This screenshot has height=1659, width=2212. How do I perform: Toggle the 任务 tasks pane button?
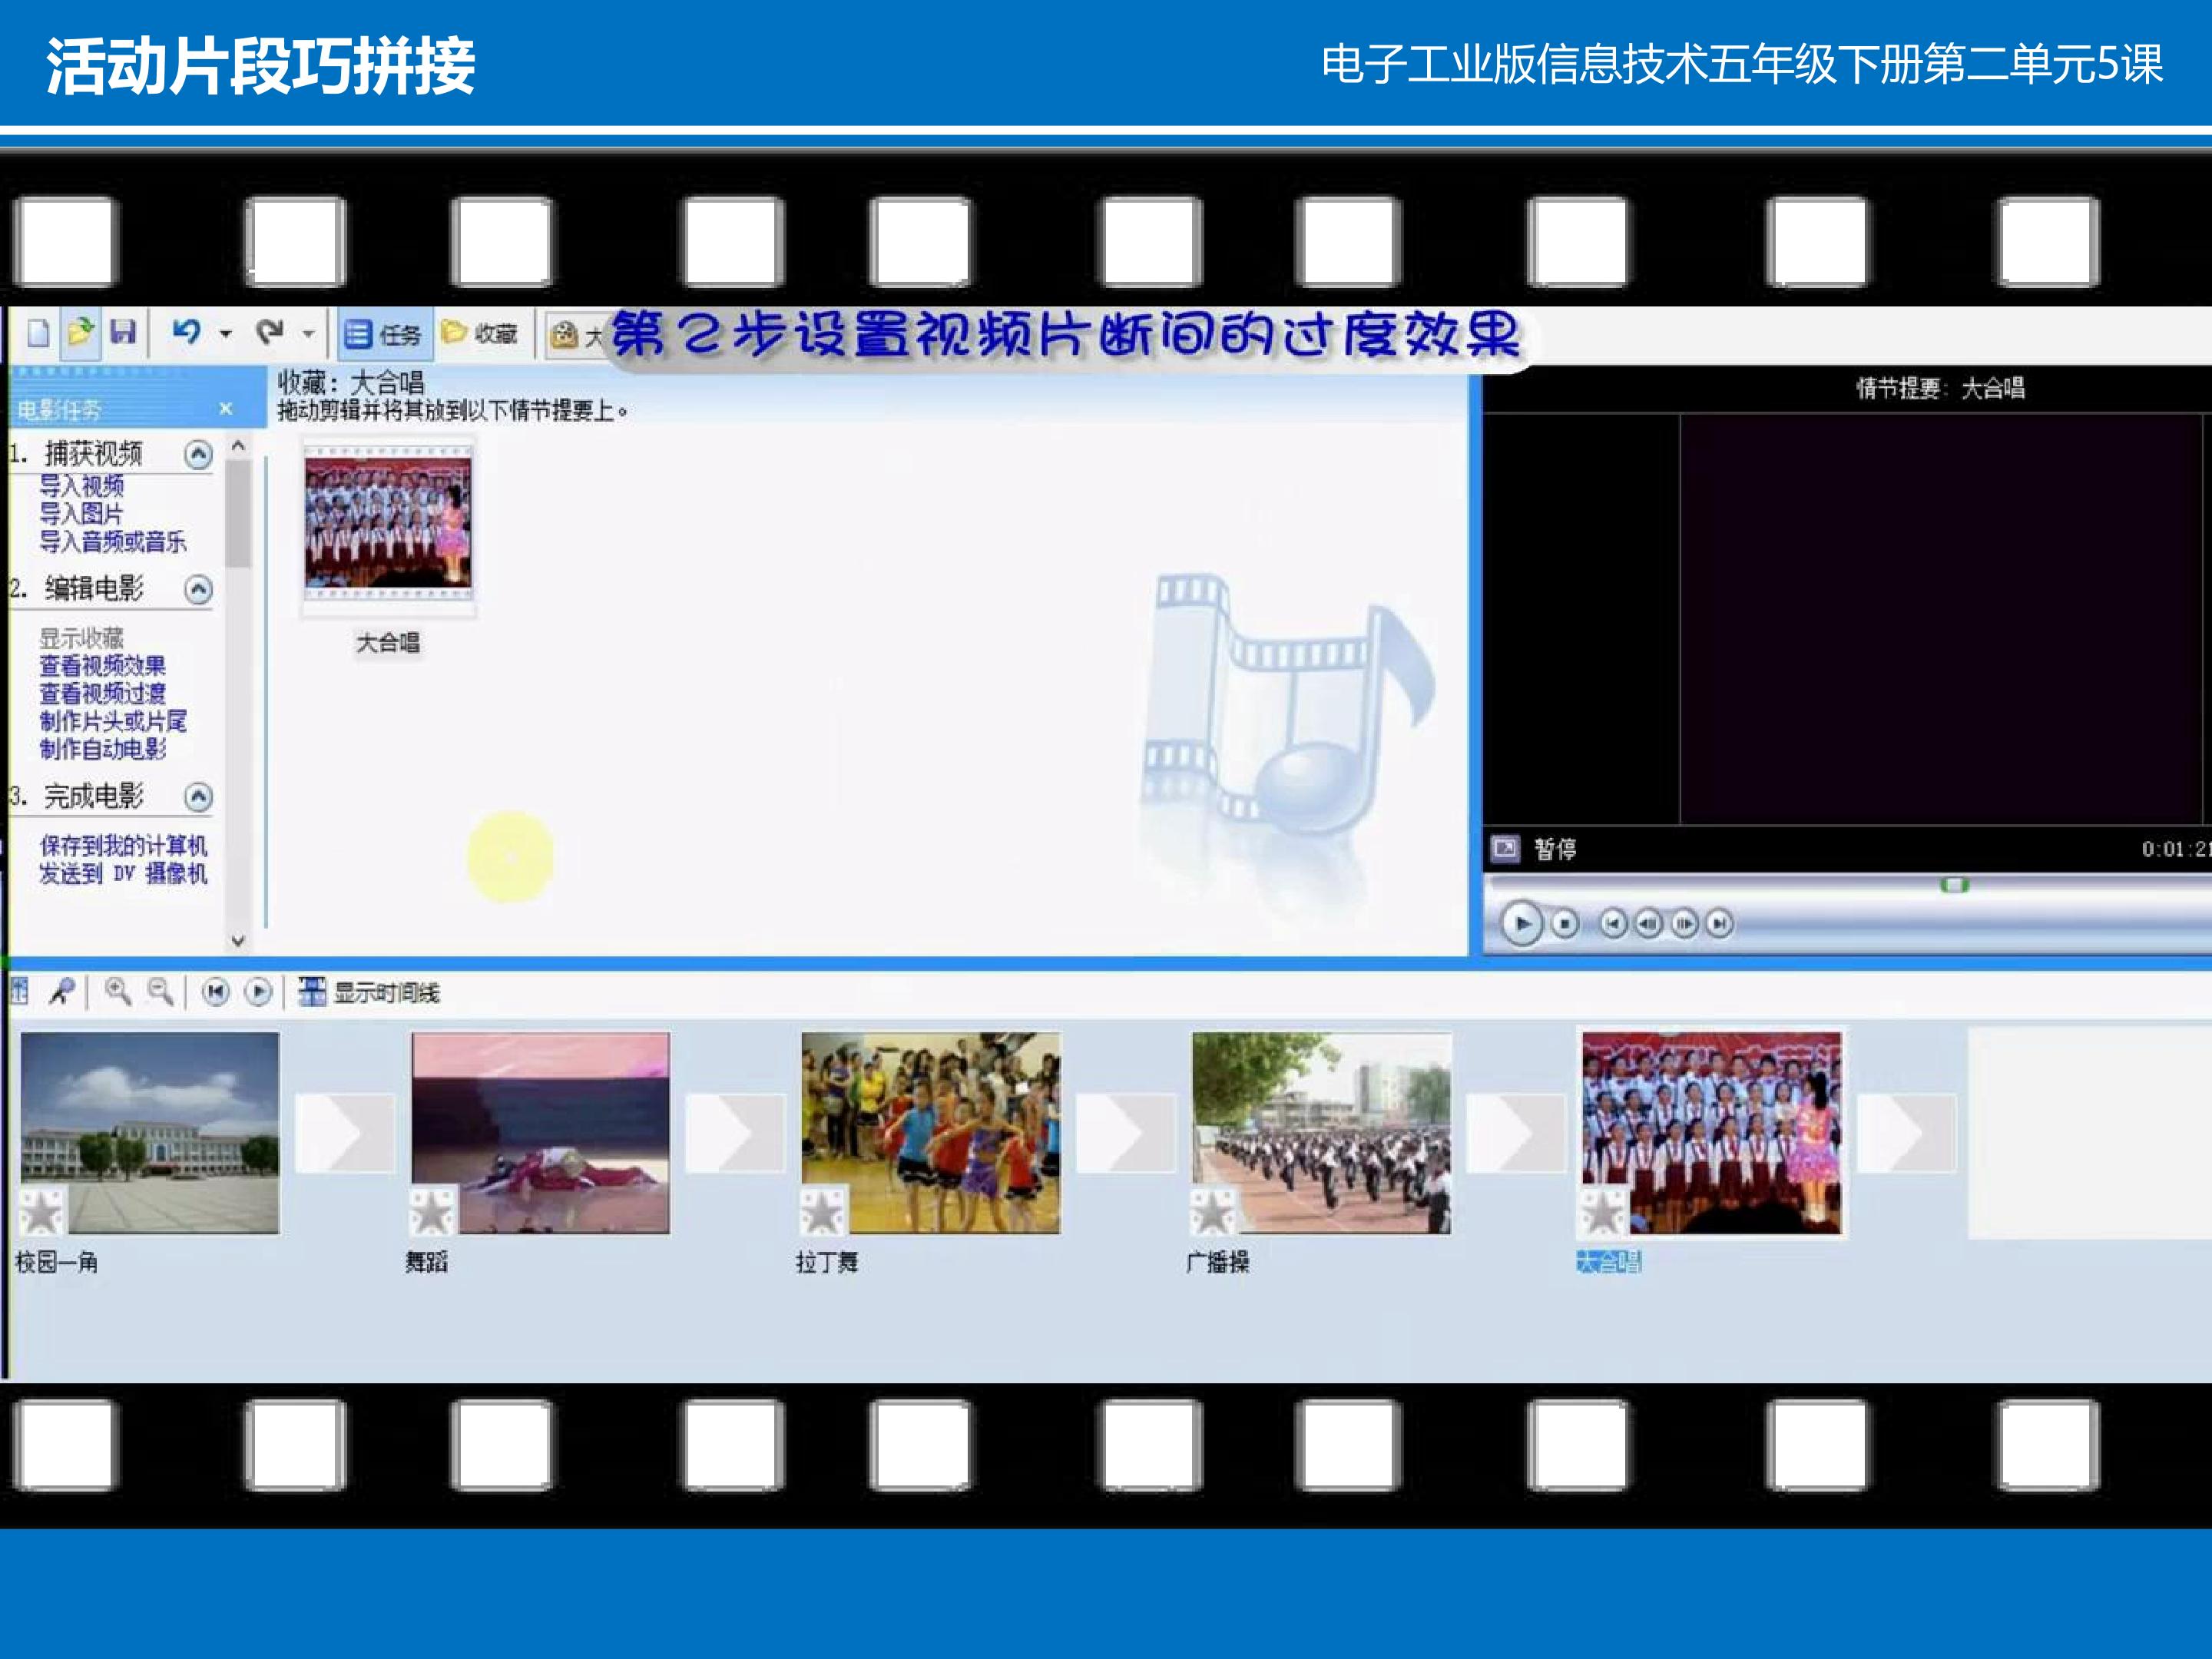pos(383,334)
